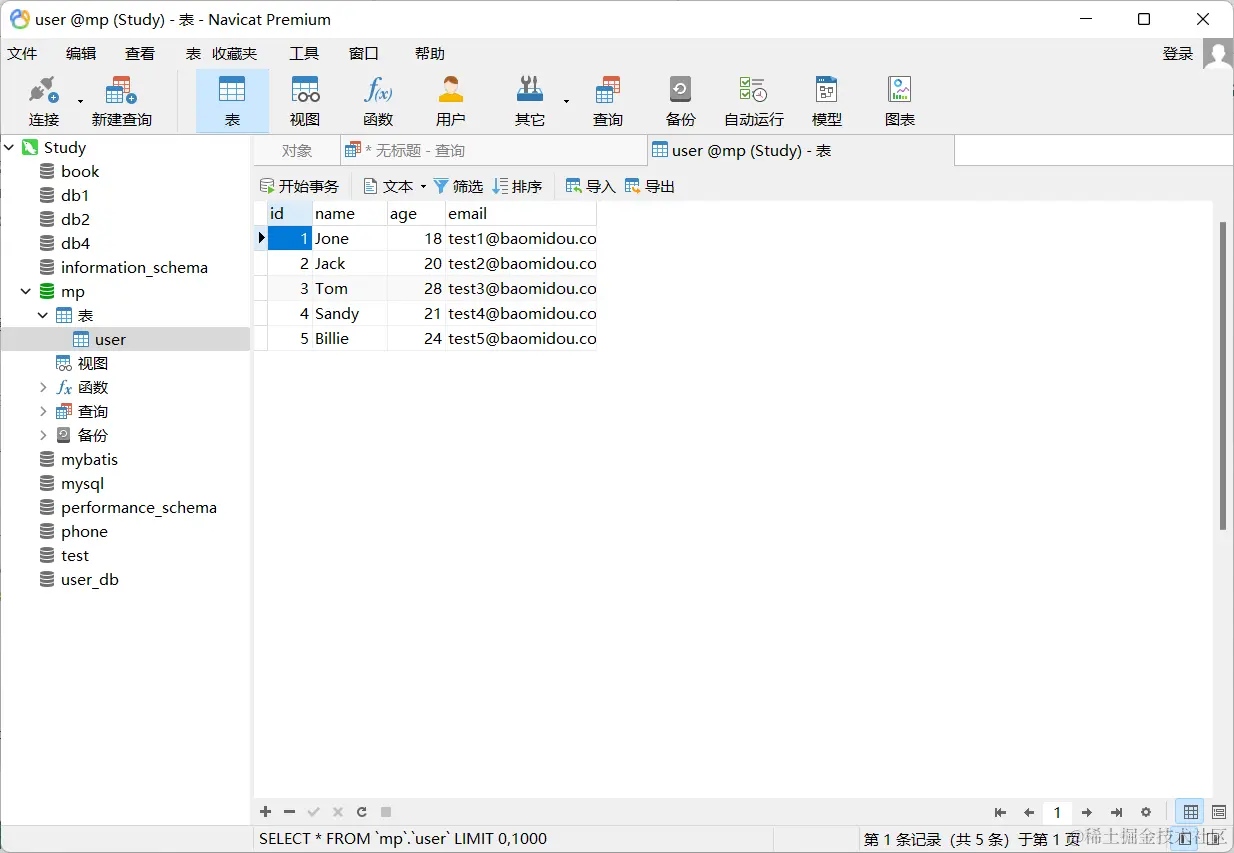Image resolution: width=1234 pixels, height=853 pixels.
Task: Click 登录 login link
Action: pyautogui.click(x=1178, y=54)
